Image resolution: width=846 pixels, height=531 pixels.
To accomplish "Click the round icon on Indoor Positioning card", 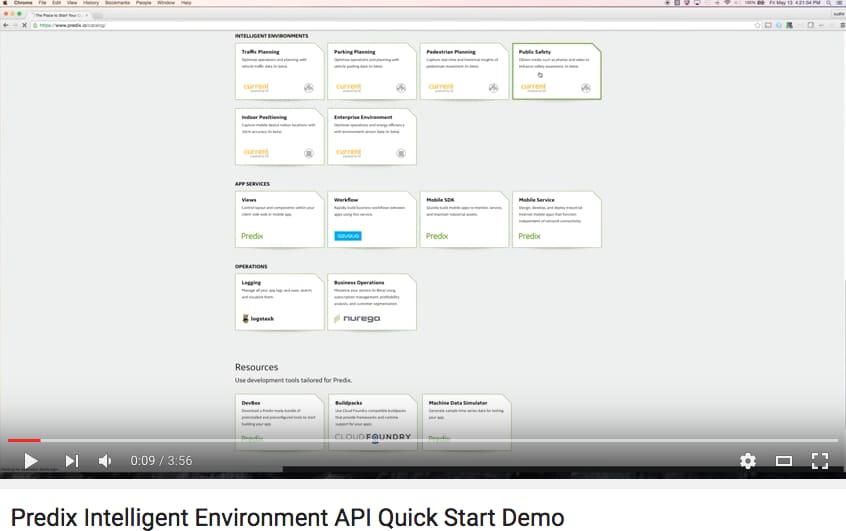I will click(309, 153).
